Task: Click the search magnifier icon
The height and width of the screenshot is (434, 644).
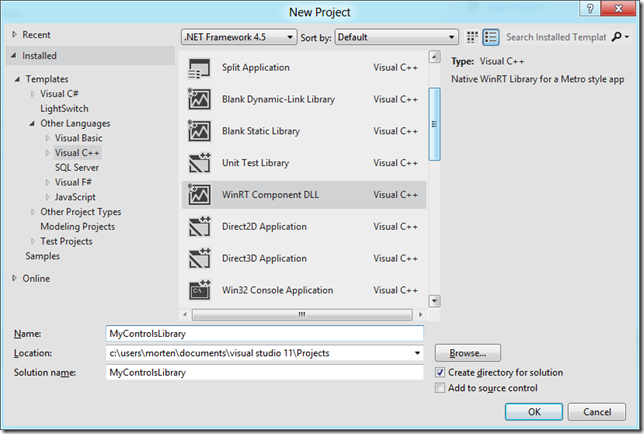Action: coord(616,37)
